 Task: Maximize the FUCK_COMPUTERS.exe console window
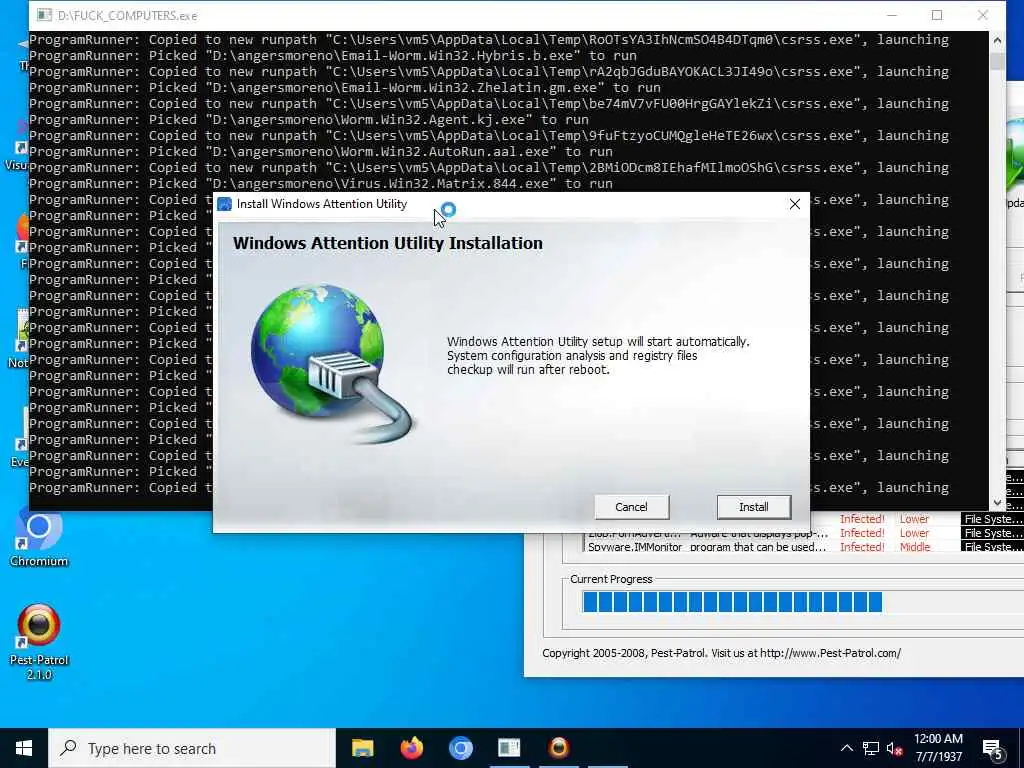tap(937, 15)
